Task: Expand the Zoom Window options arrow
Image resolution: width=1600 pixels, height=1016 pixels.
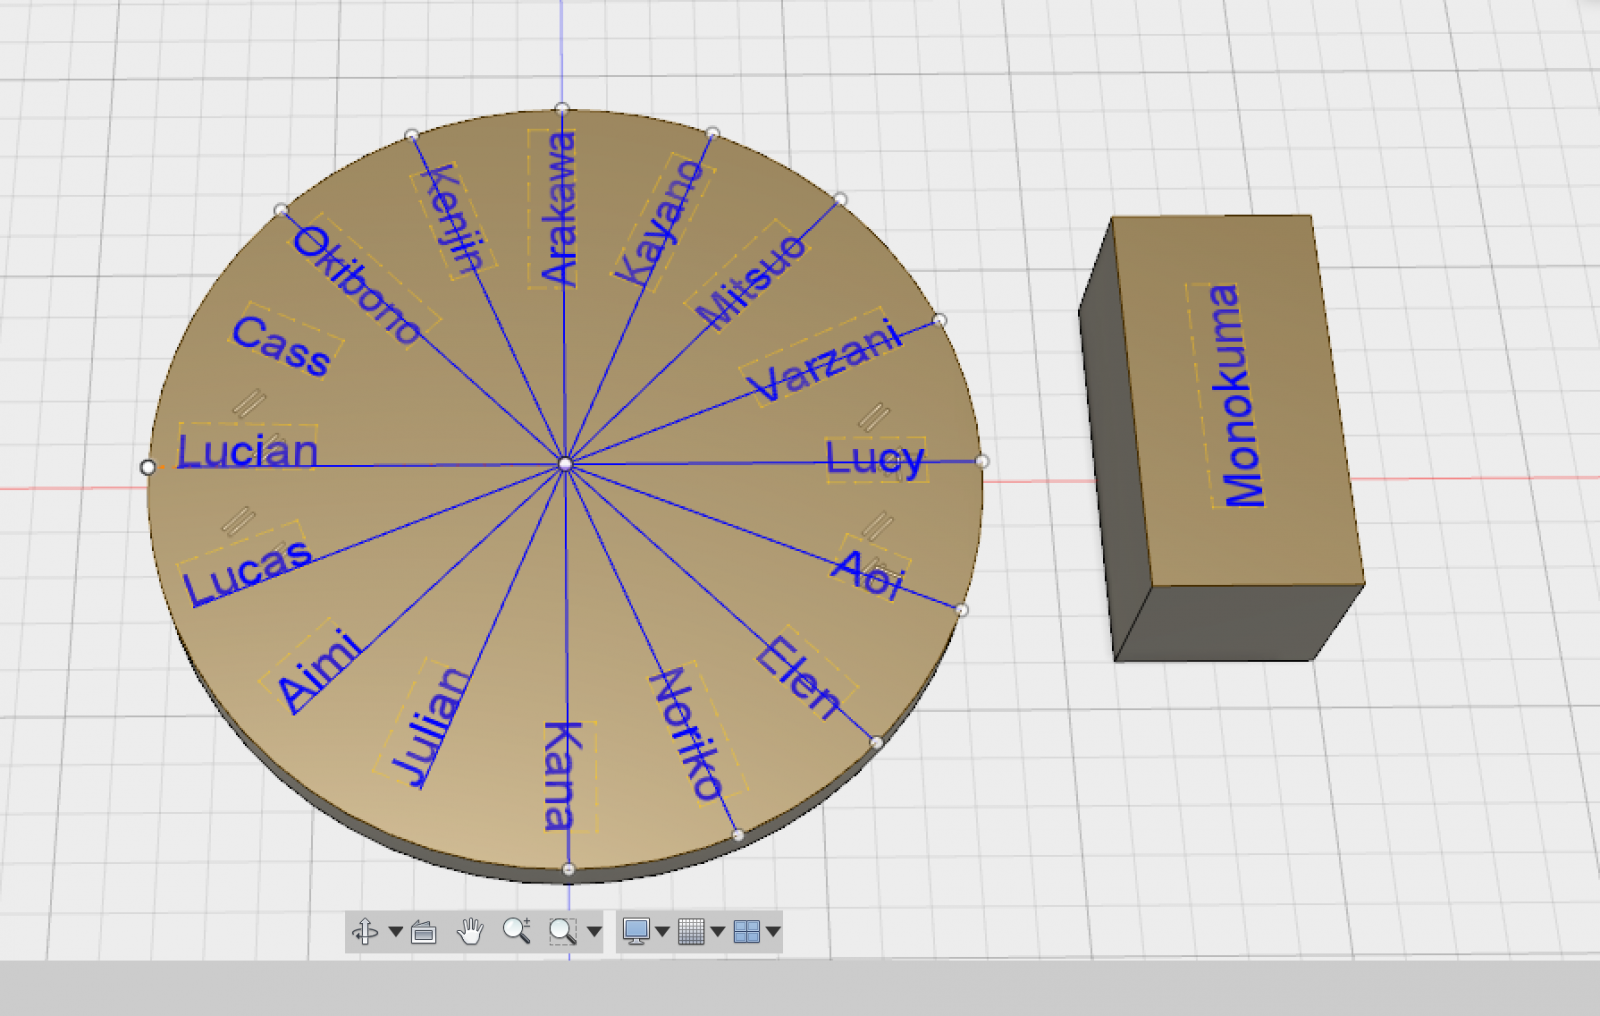Action: tap(595, 932)
